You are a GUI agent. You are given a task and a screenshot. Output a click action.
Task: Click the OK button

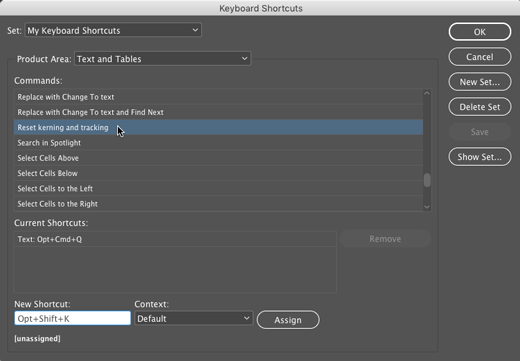click(x=480, y=32)
